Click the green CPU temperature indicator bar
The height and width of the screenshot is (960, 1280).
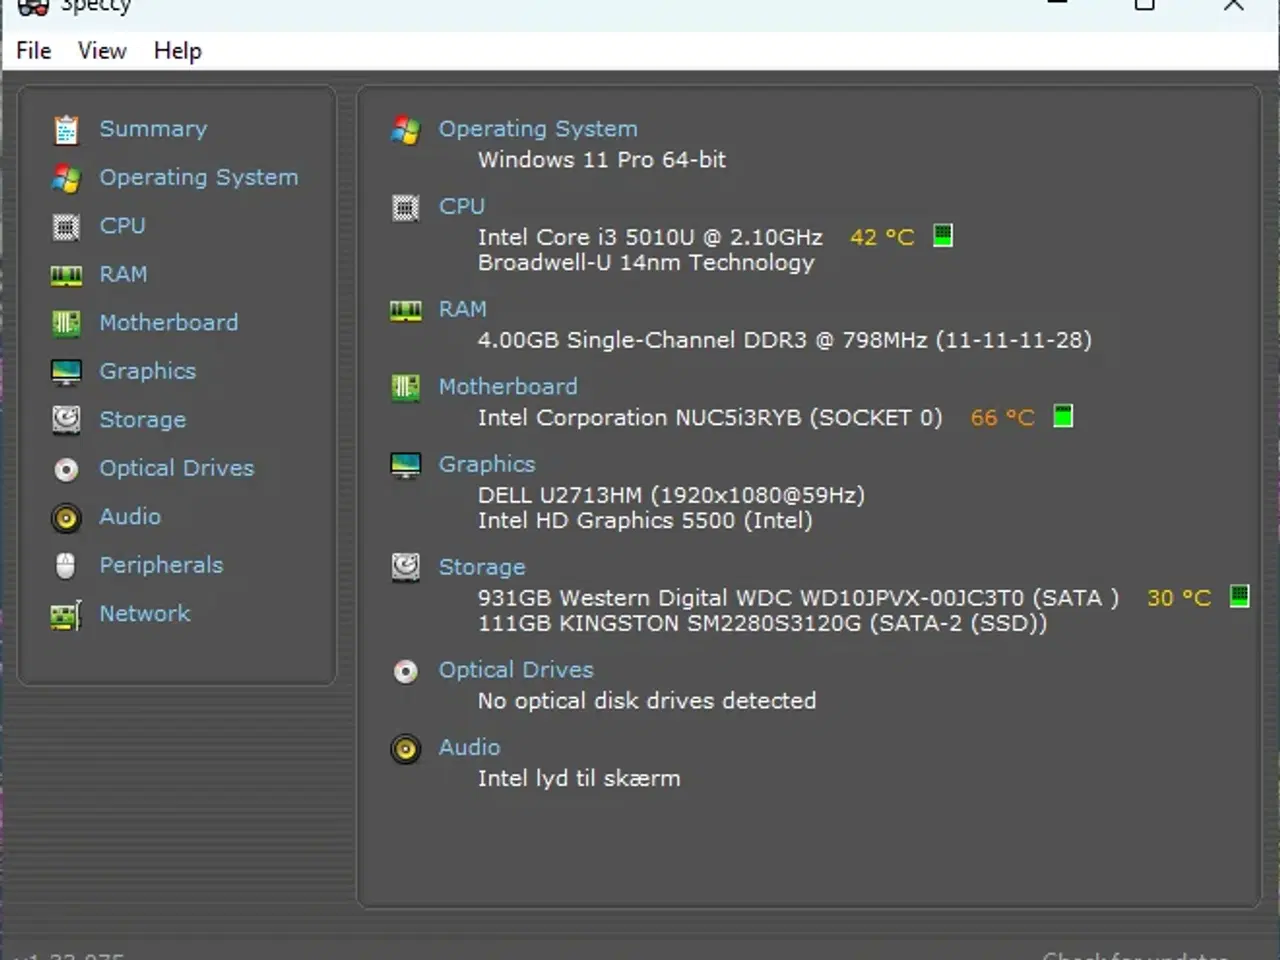tap(941, 236)
